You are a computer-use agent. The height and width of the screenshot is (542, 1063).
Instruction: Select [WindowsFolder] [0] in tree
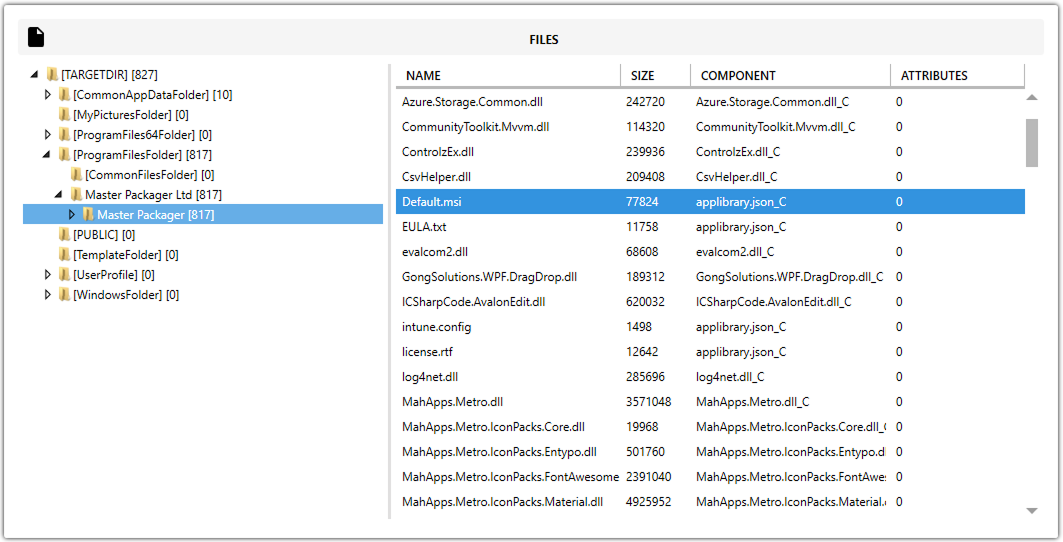point(126,295)
